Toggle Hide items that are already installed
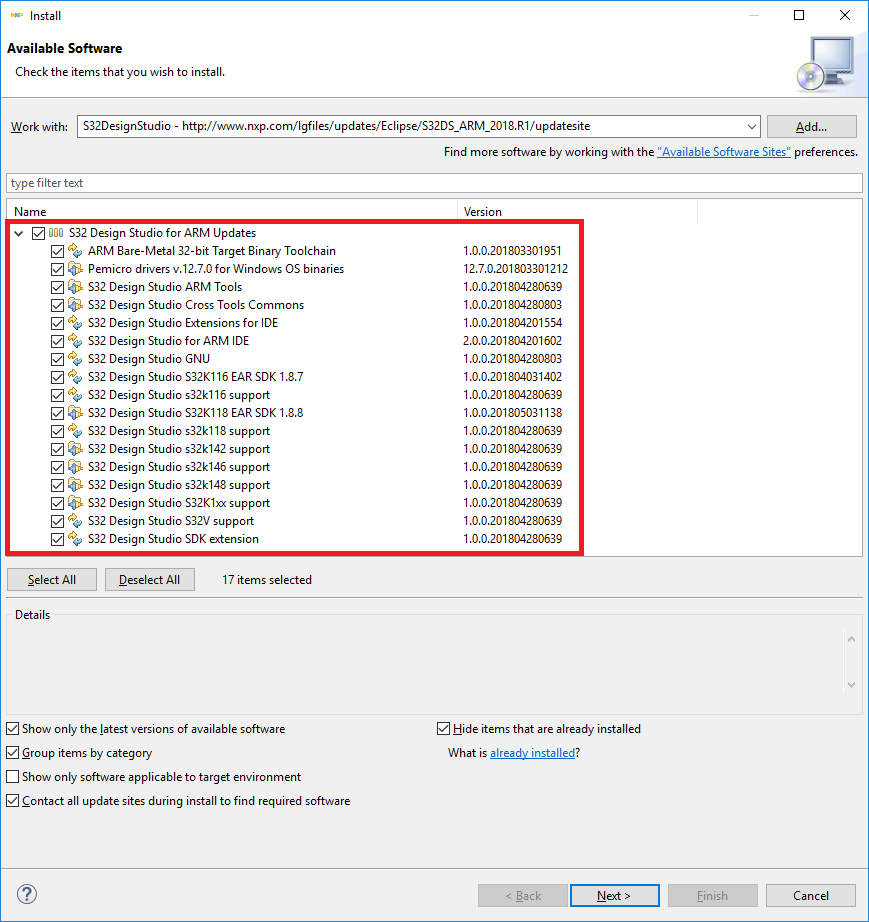 [443, 729]
